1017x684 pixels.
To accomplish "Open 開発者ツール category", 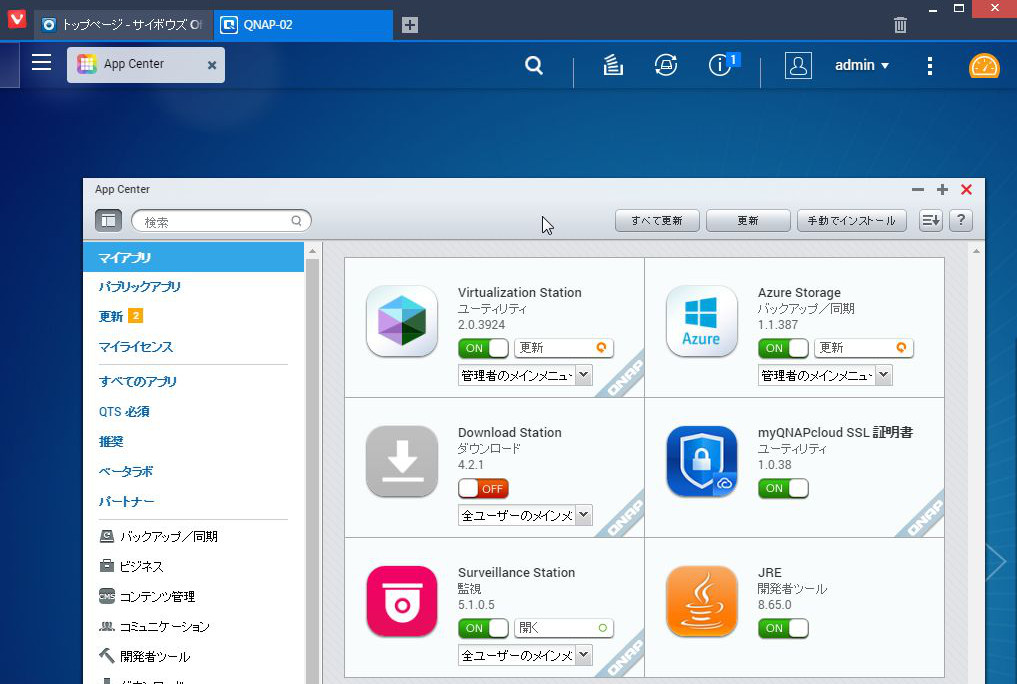I will click(144, 656).
